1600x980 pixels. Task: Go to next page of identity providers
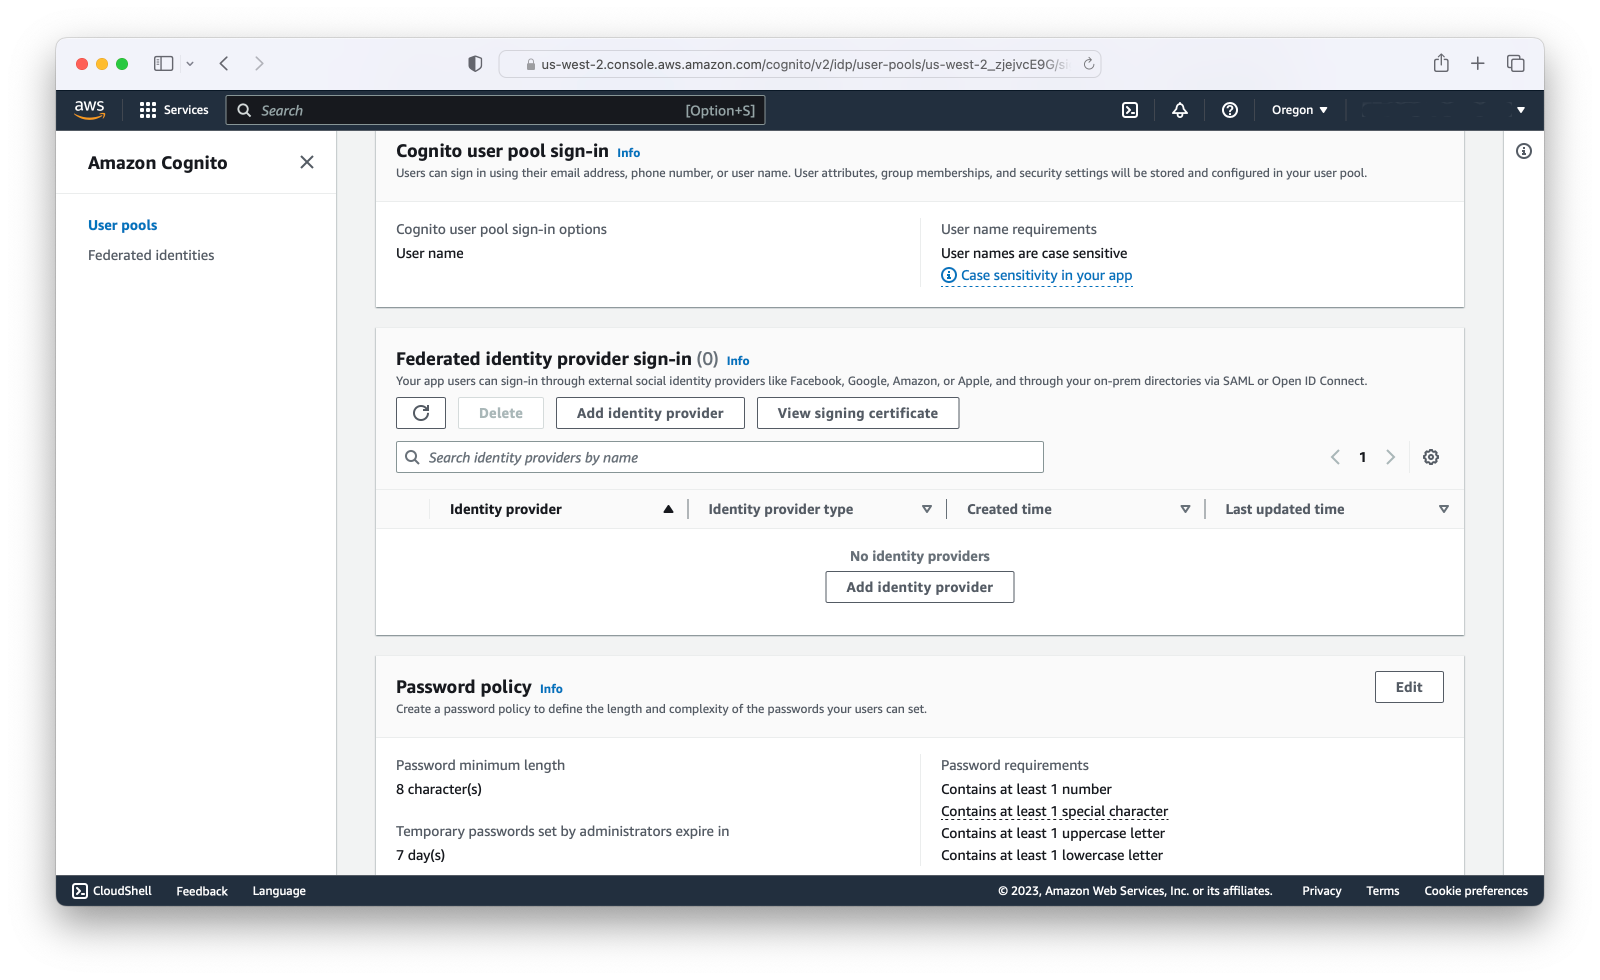point(1390,457)
